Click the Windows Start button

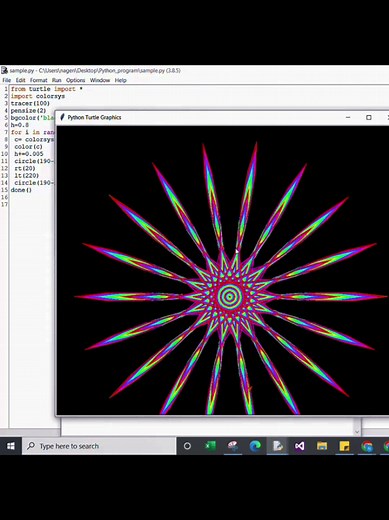tap(11, 446)
